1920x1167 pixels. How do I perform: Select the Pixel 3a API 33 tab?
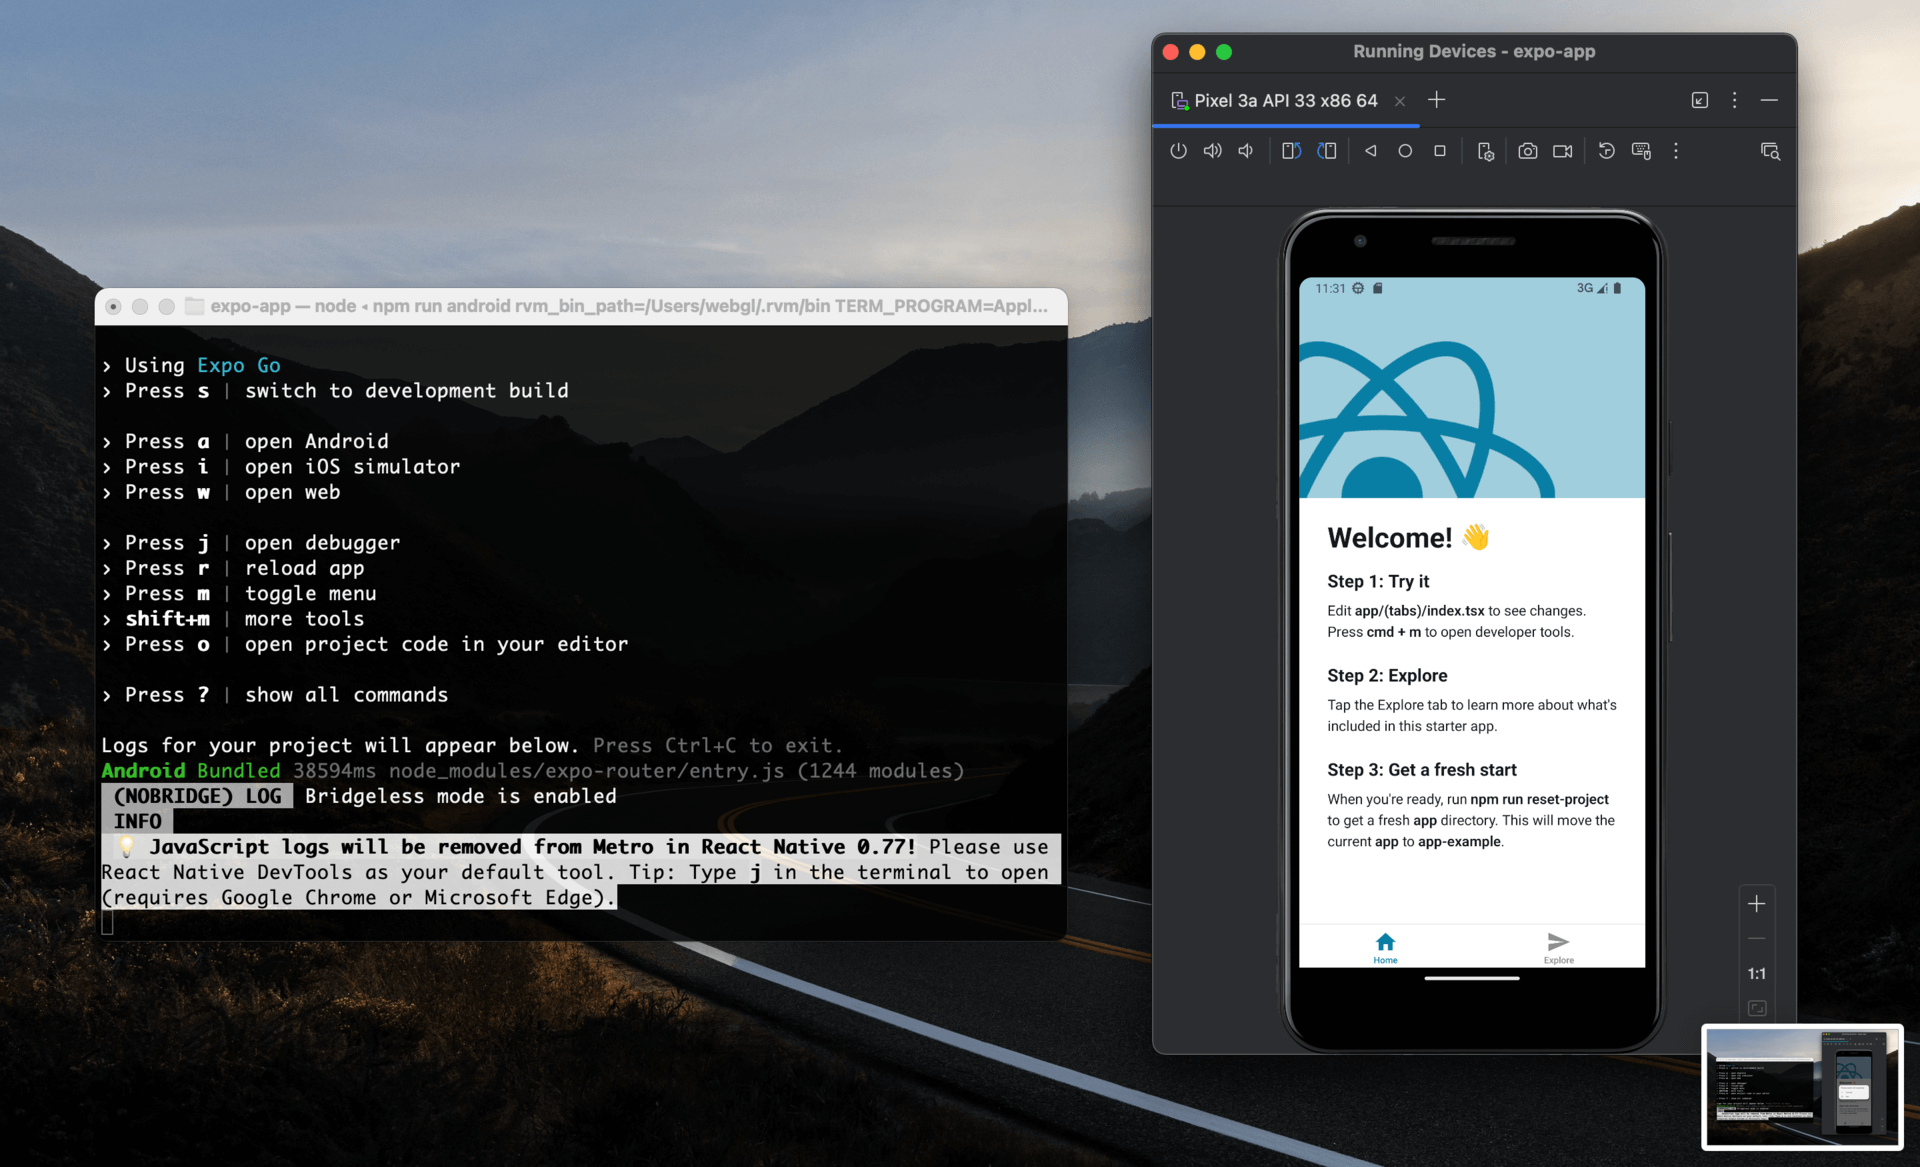coord(1285,101)
